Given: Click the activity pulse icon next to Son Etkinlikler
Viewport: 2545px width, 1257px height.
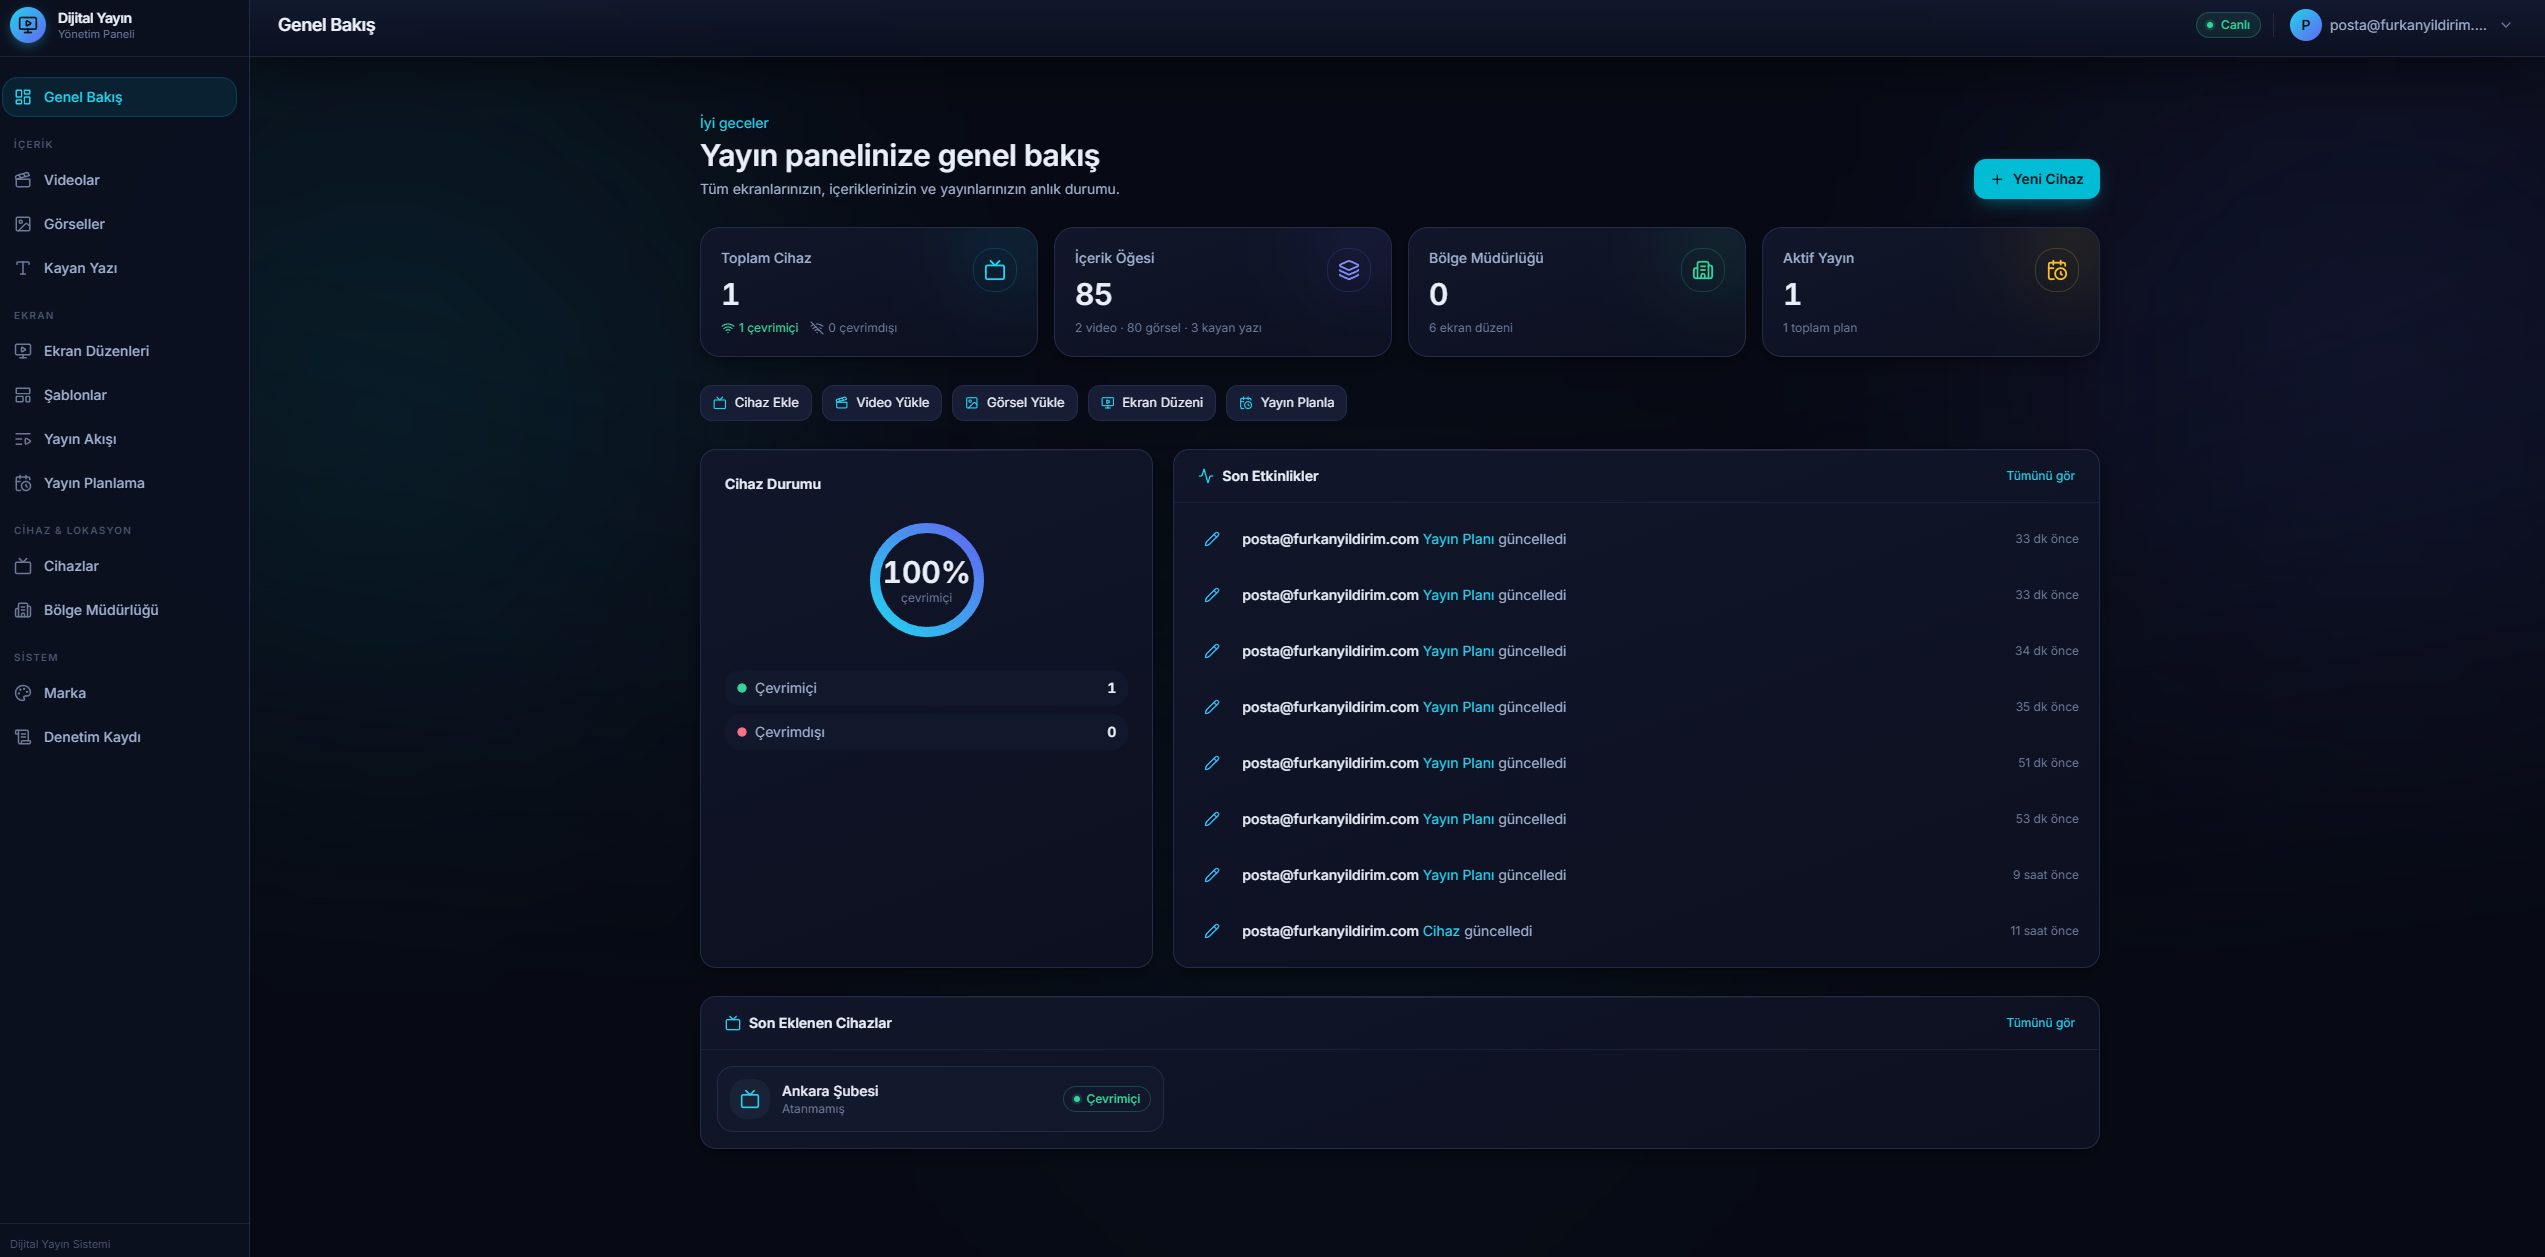Looking at the screenshot, I should click(1206, 476).
